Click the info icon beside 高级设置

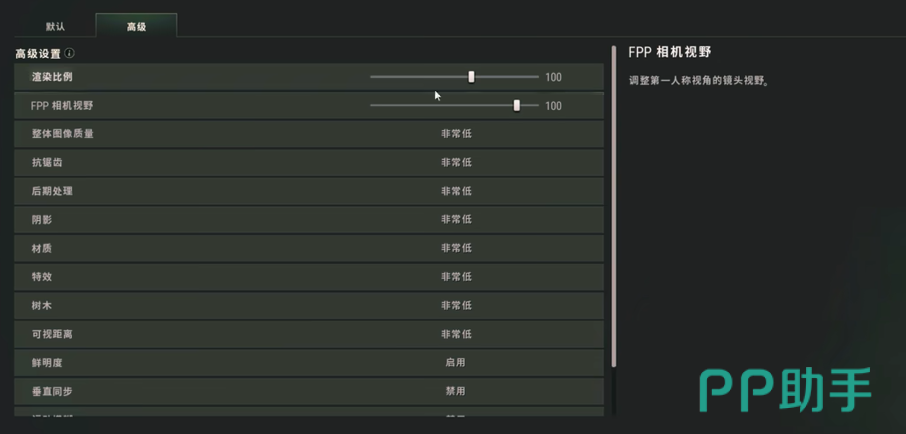[x=70, y=53]
